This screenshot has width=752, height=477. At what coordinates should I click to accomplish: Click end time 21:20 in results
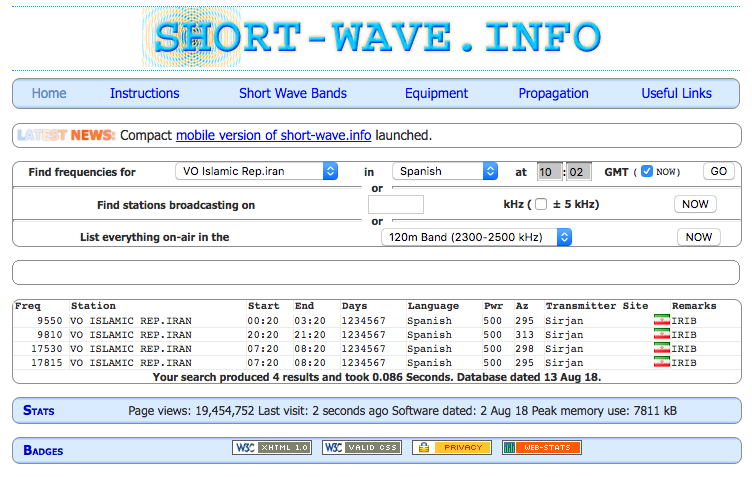[310, 335]
